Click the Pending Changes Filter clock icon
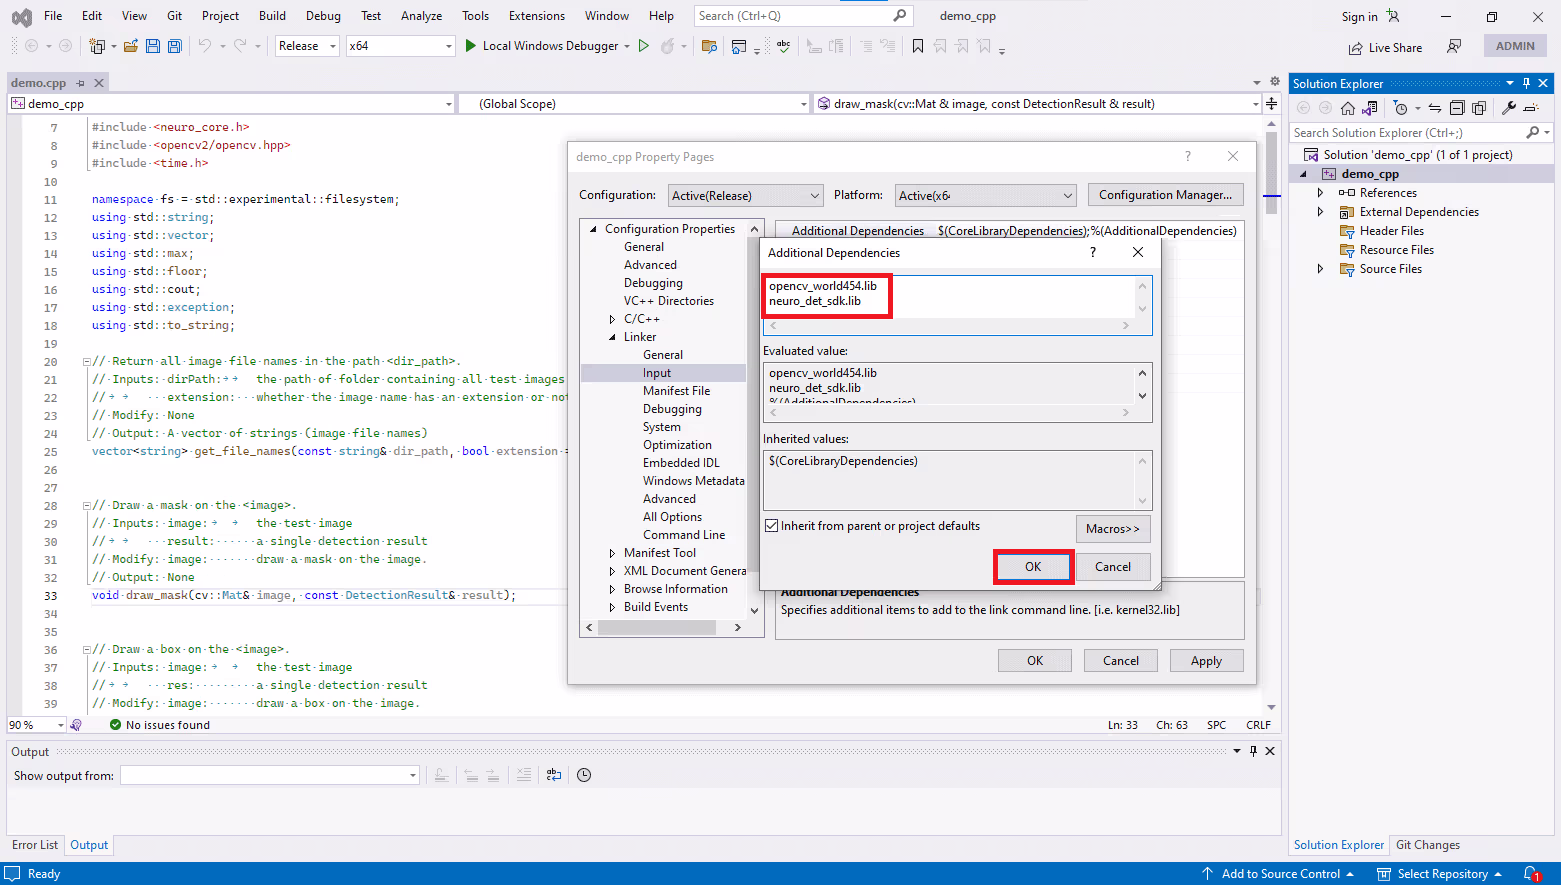Viewport: 1561px width, 885px height. click(x=1400, y=108)
